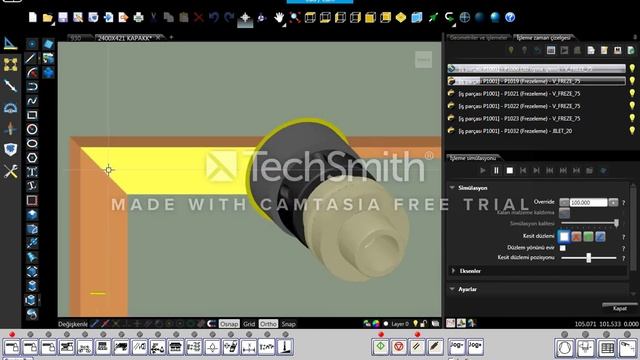This screenshot has width=640, height=360.
Task: Select the Ellipse drawing tool
Action: point(32,144)
